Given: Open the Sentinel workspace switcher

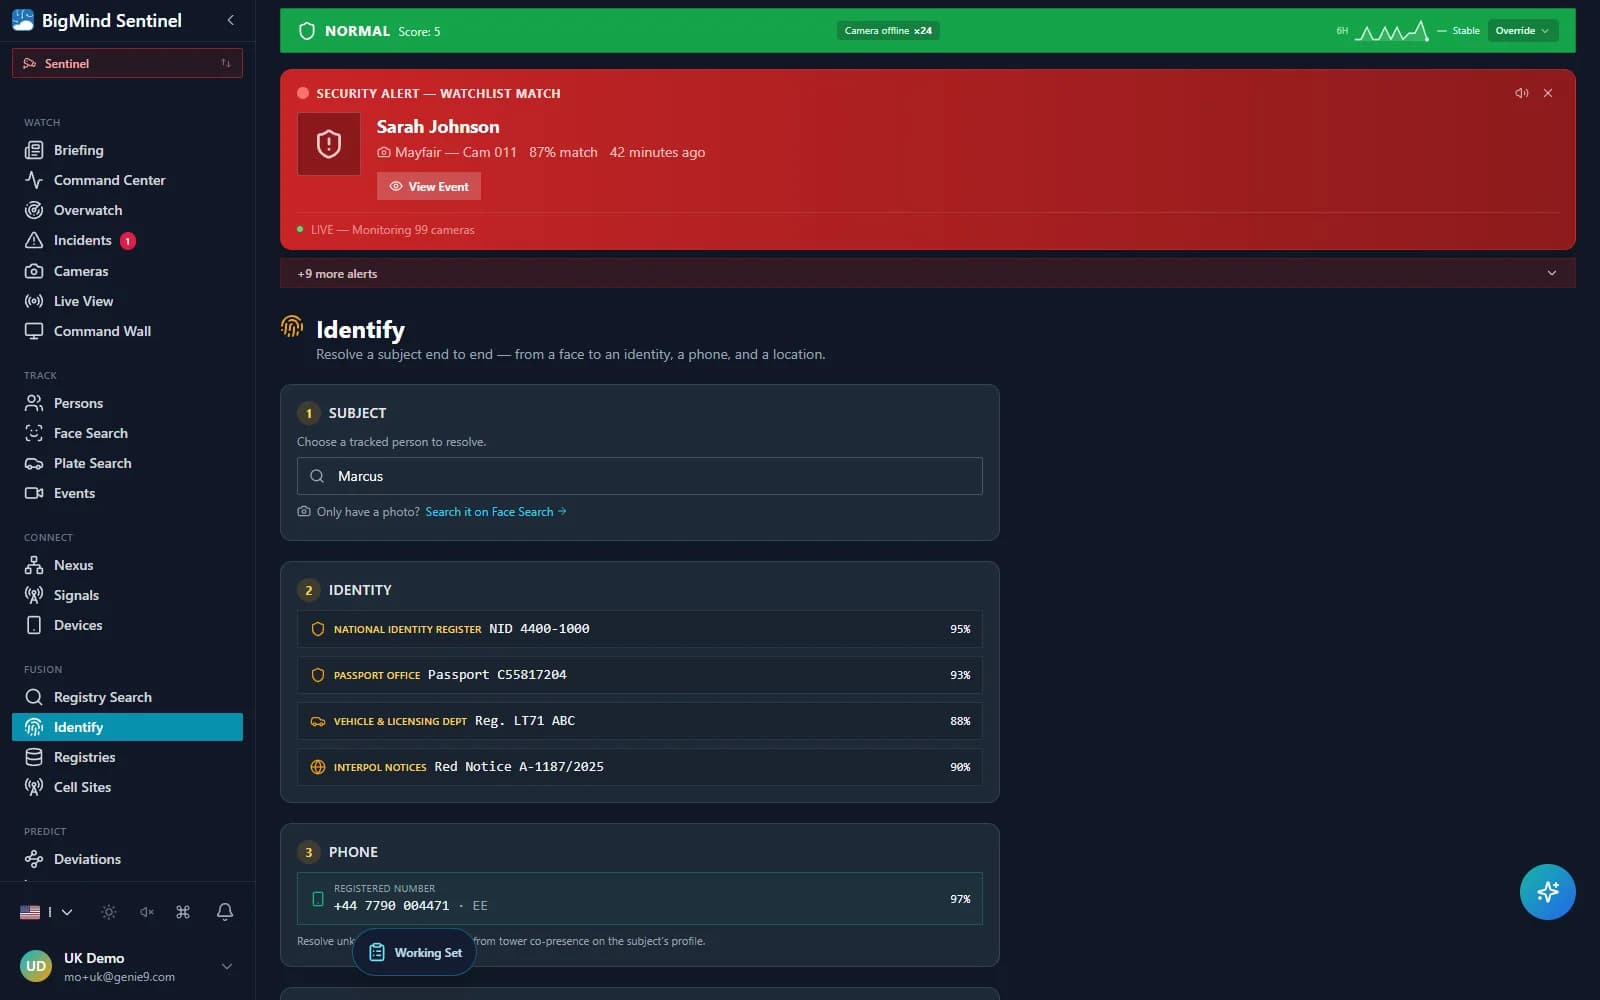Looking at the screenshot, I should point(127,63).
